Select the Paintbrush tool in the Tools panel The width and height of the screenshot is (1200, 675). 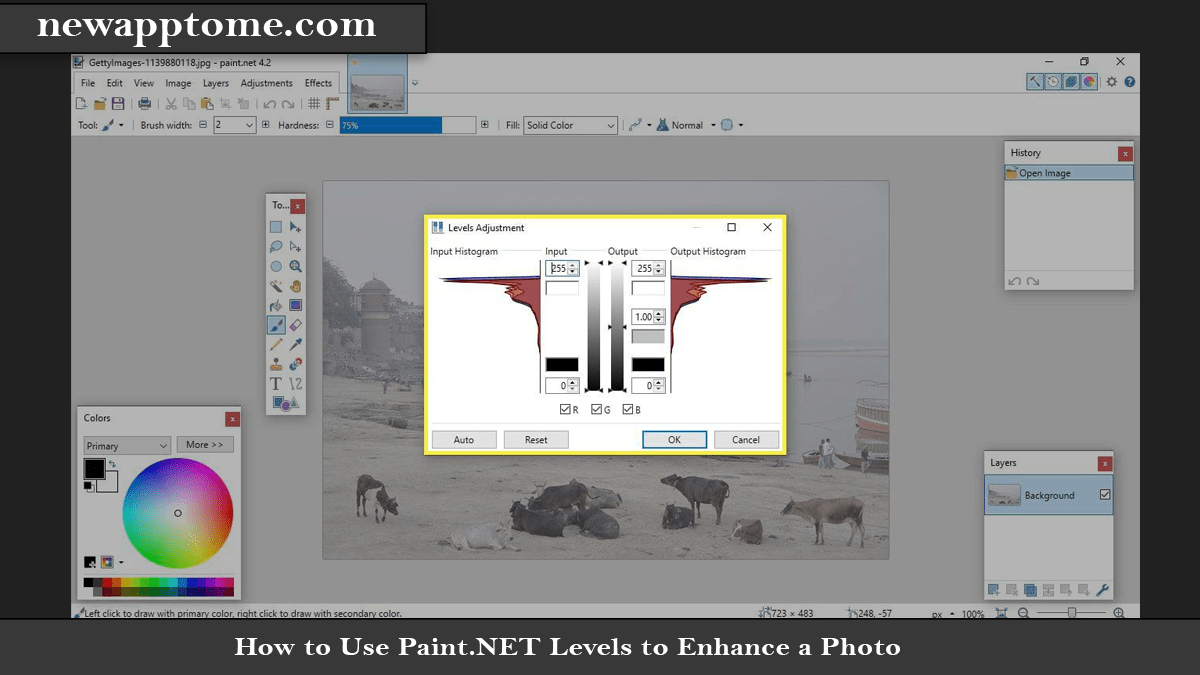(x=276, y=325)
